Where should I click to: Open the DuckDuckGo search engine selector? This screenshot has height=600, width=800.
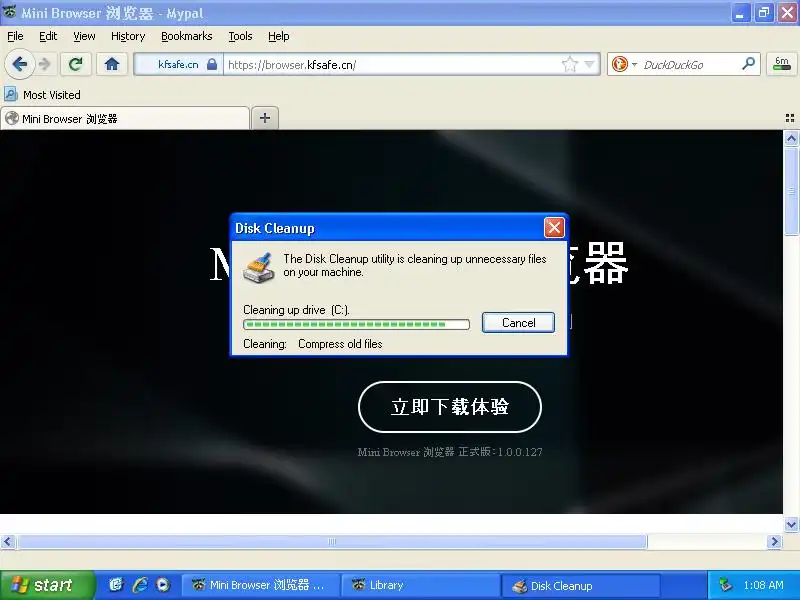tap(624, 64)
